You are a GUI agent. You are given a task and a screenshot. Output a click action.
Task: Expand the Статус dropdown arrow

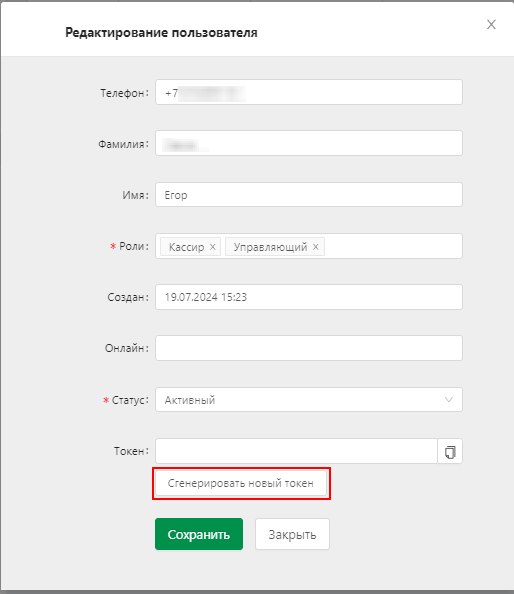click(449, 400)
